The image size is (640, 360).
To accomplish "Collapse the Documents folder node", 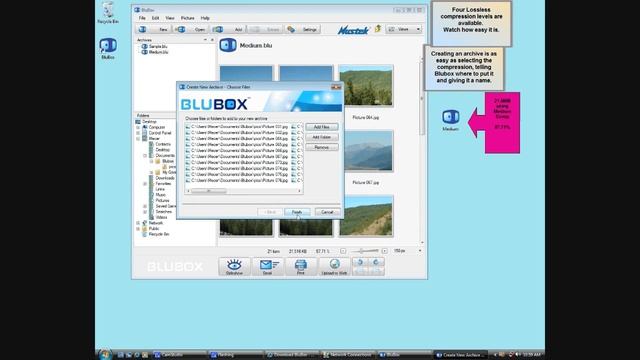I will 145,156.
